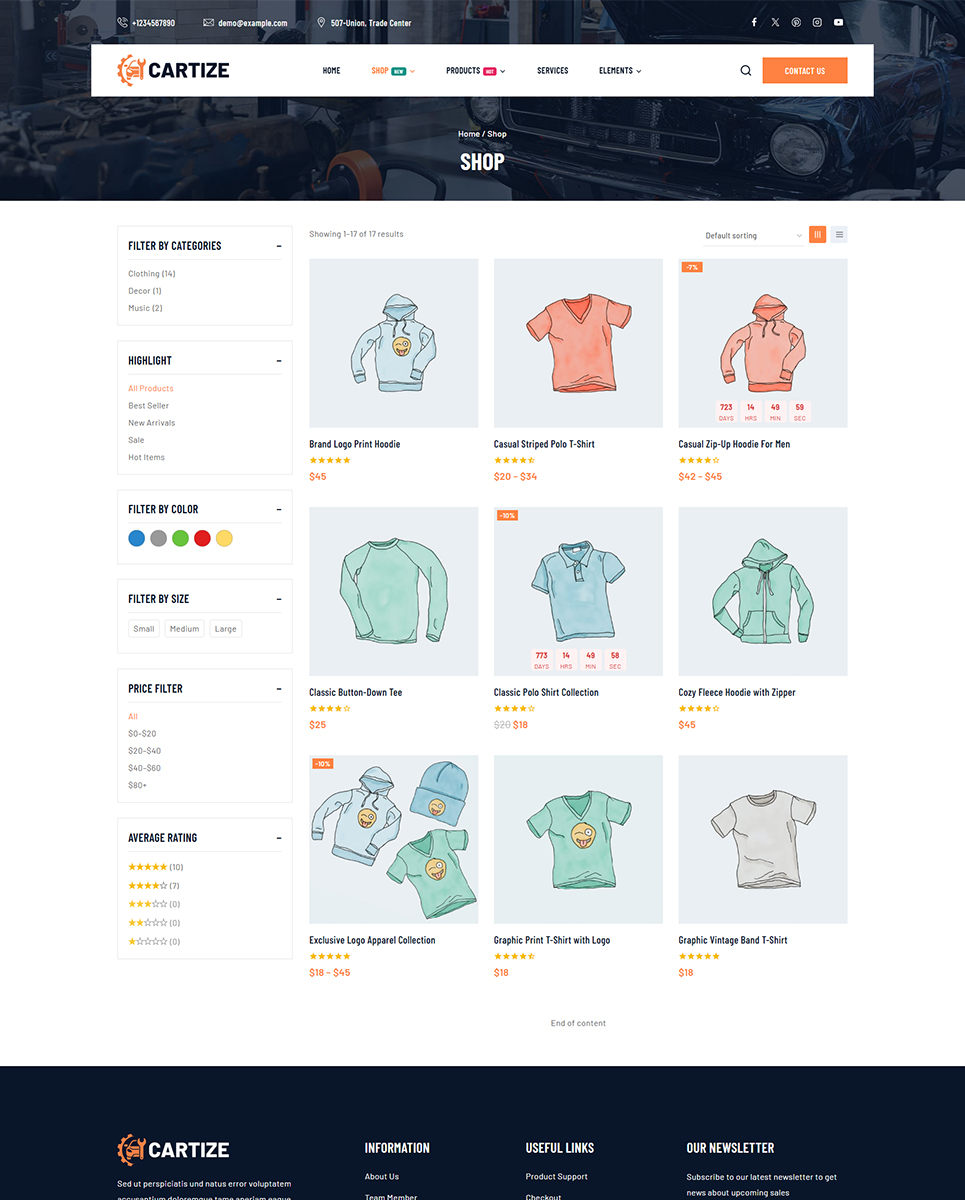Open the Pinterest social icon

coord(796,22)
